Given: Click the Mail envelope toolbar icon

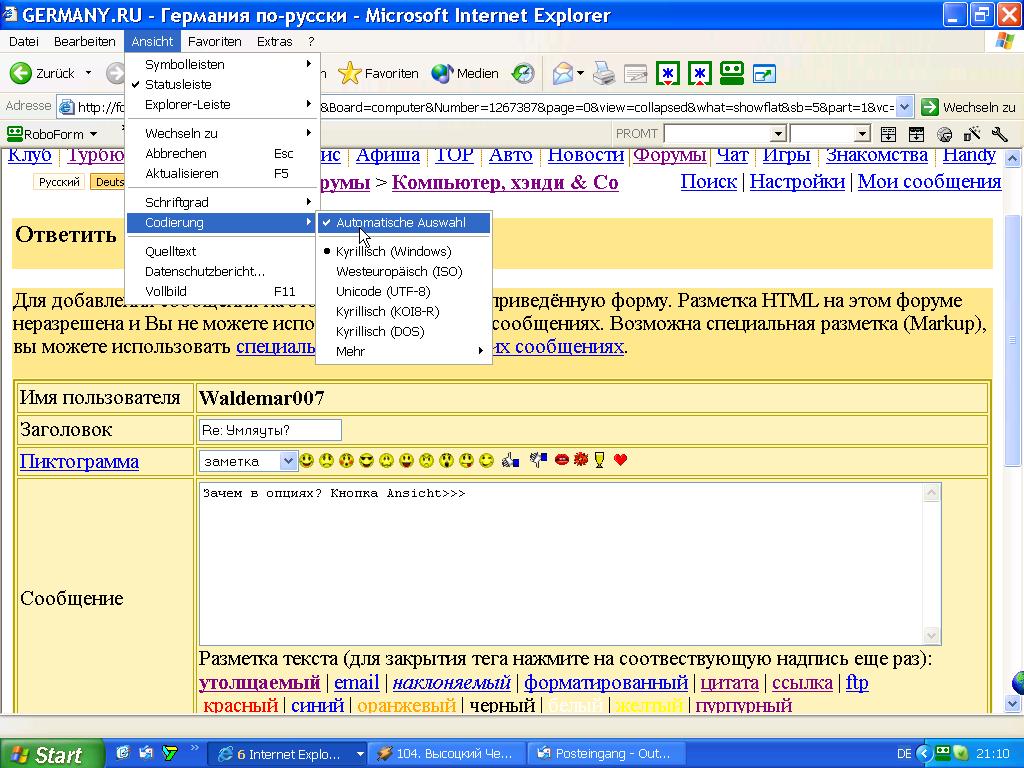Looking at the screenshot, I should coord(562,73).
